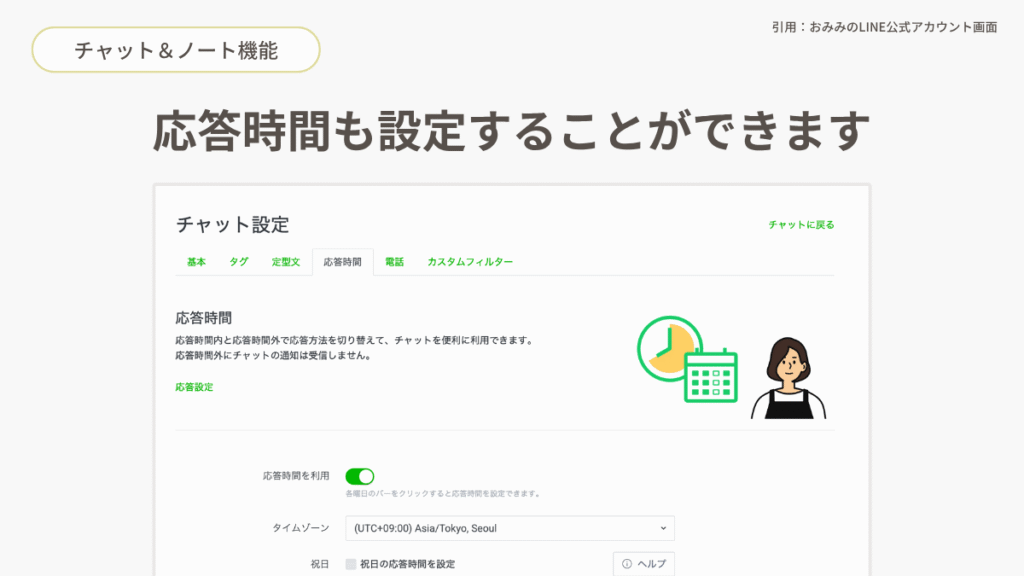Click the ヘルプ button
The image size is (1024, 576).
[x=643, y=564]
